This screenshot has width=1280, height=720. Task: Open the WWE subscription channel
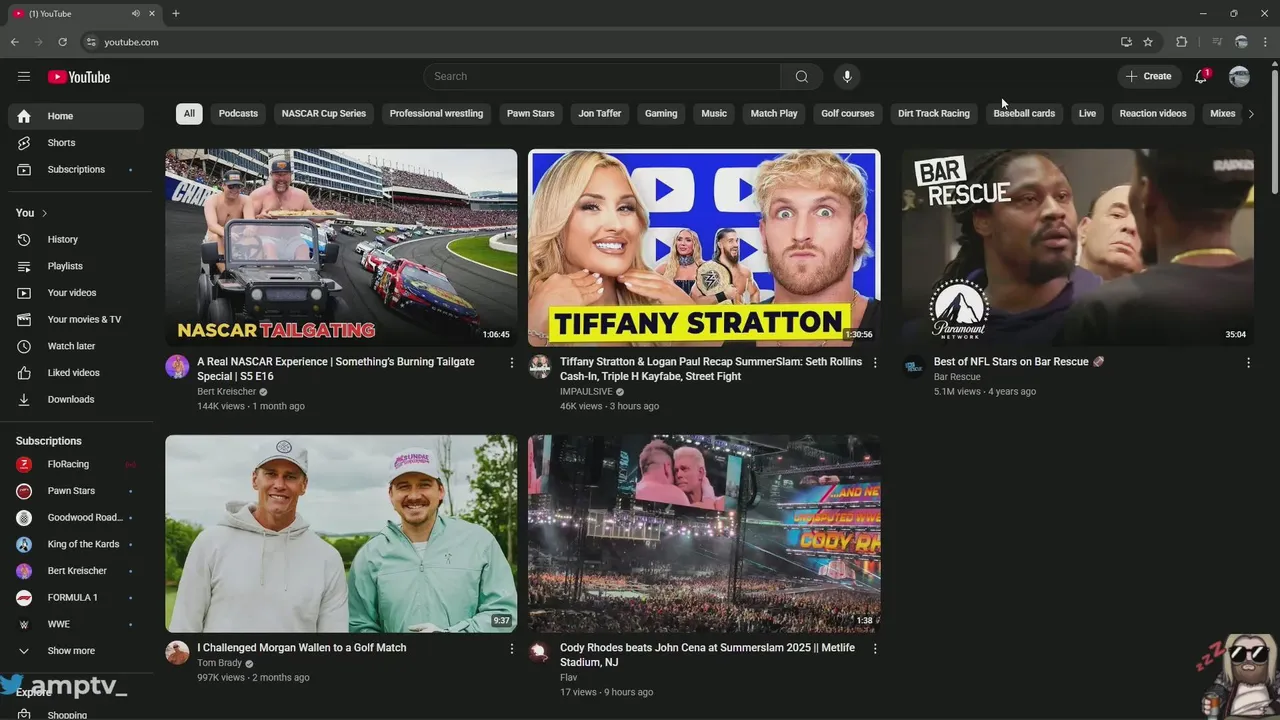point(76,625)
